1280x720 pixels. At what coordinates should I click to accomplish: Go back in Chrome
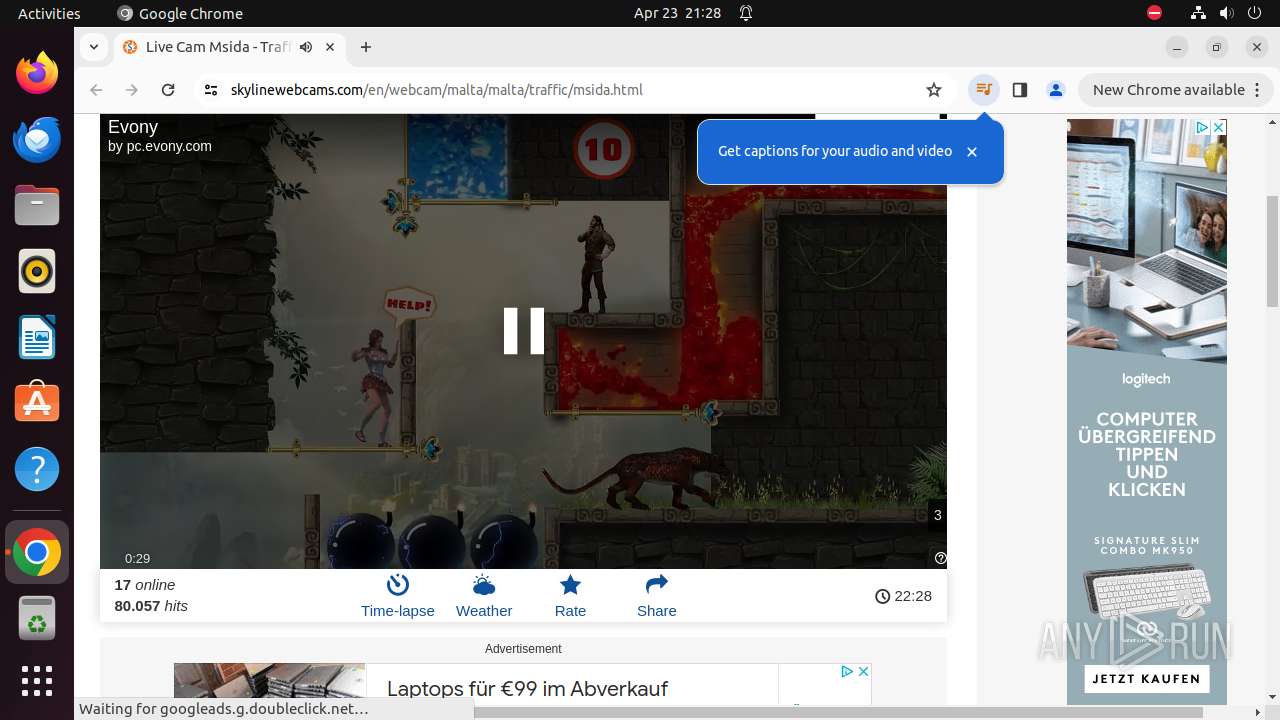(96, 90)
